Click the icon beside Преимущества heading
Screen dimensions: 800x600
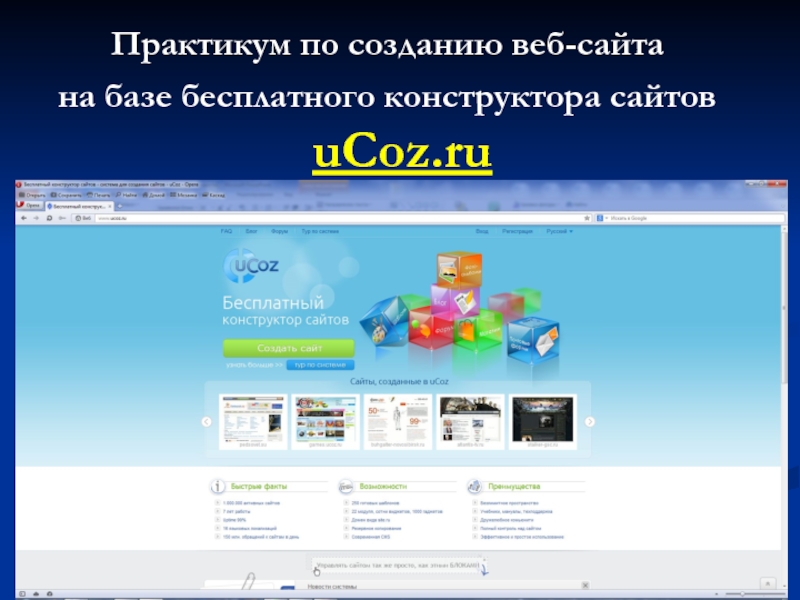[474, 486]
